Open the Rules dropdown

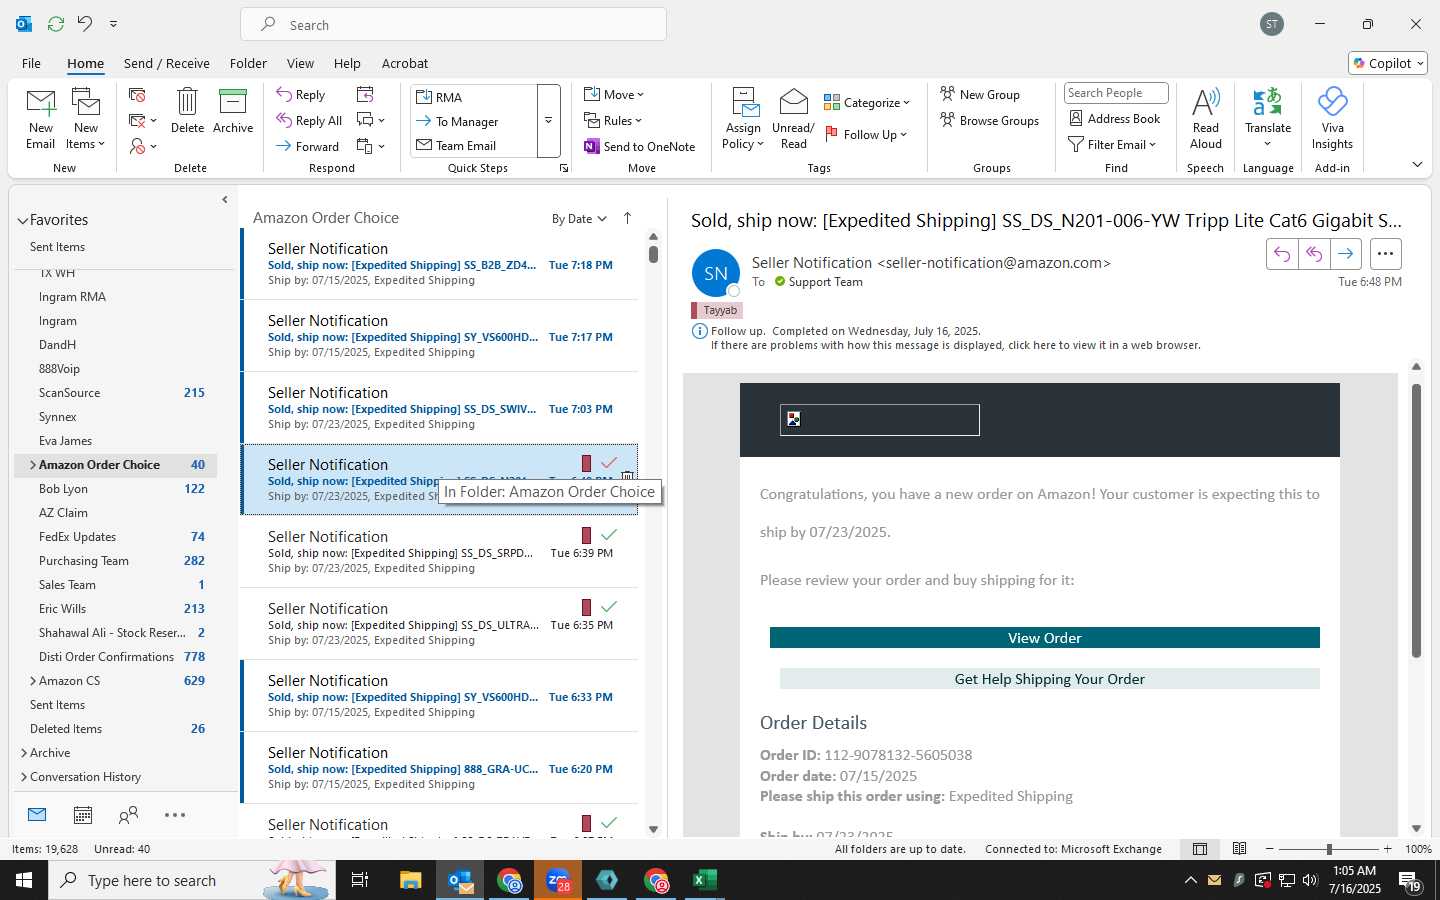pos(613,120)
